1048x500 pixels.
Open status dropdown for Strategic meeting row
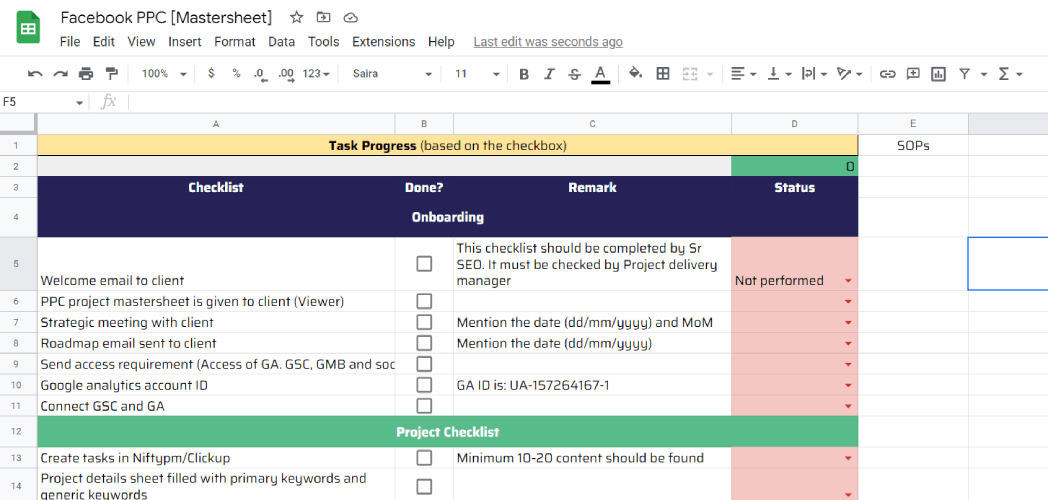(x=848, y=323)
